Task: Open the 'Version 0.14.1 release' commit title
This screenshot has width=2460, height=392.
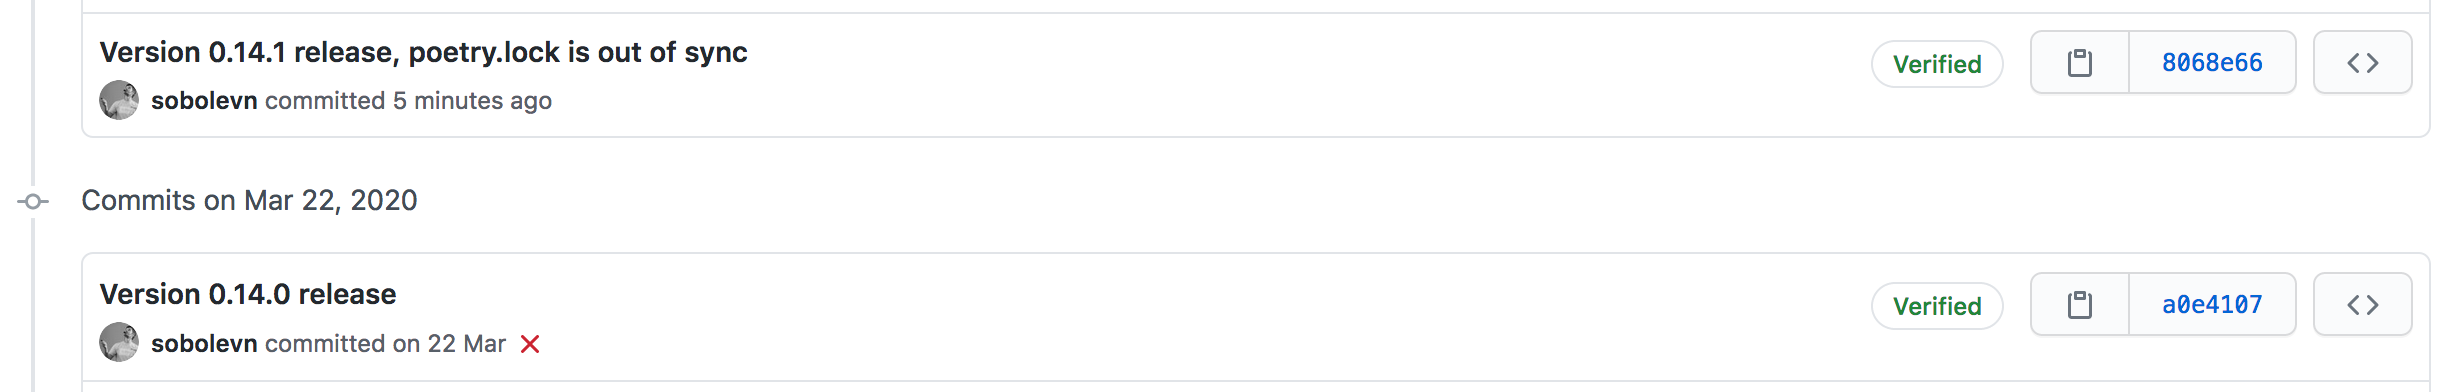Action: coord(423,52)
